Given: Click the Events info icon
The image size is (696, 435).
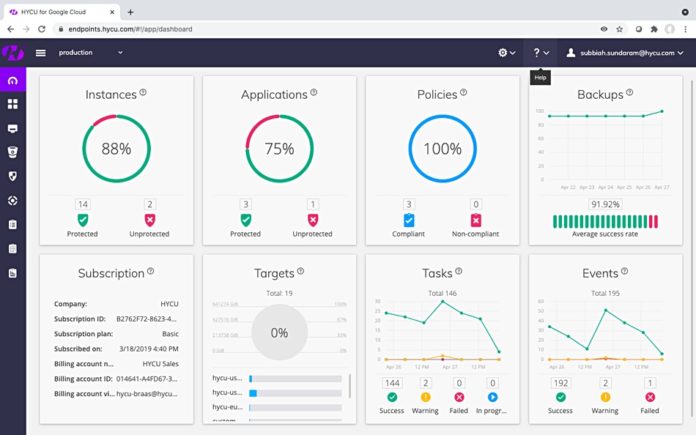Looking at the screenshot, I should (625, 271).
